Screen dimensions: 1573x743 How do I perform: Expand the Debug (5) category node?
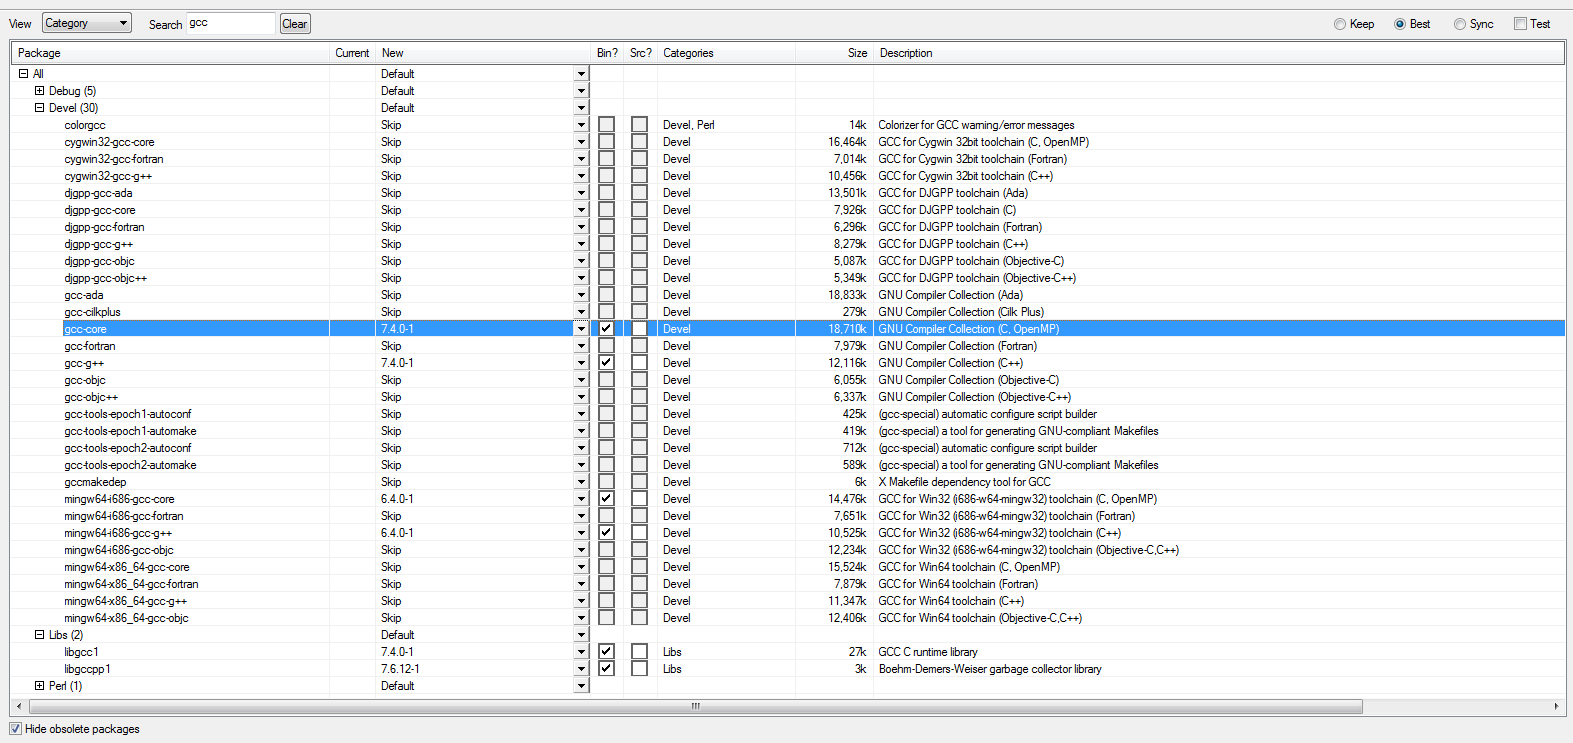[40, 91]
